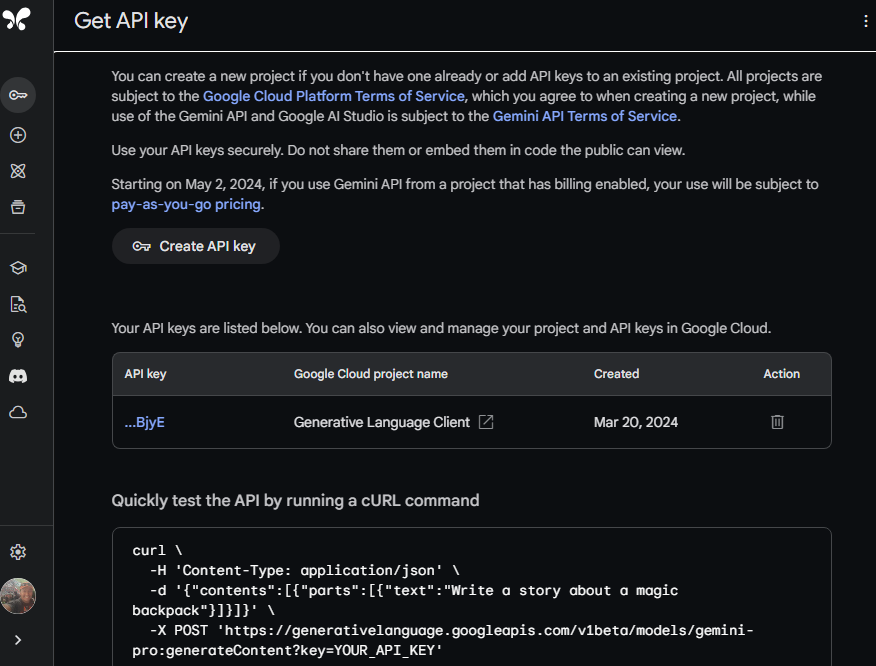Open the cloud icon in sidebar
Viewport: 876px width, 666px height.
tap(18, 412)
